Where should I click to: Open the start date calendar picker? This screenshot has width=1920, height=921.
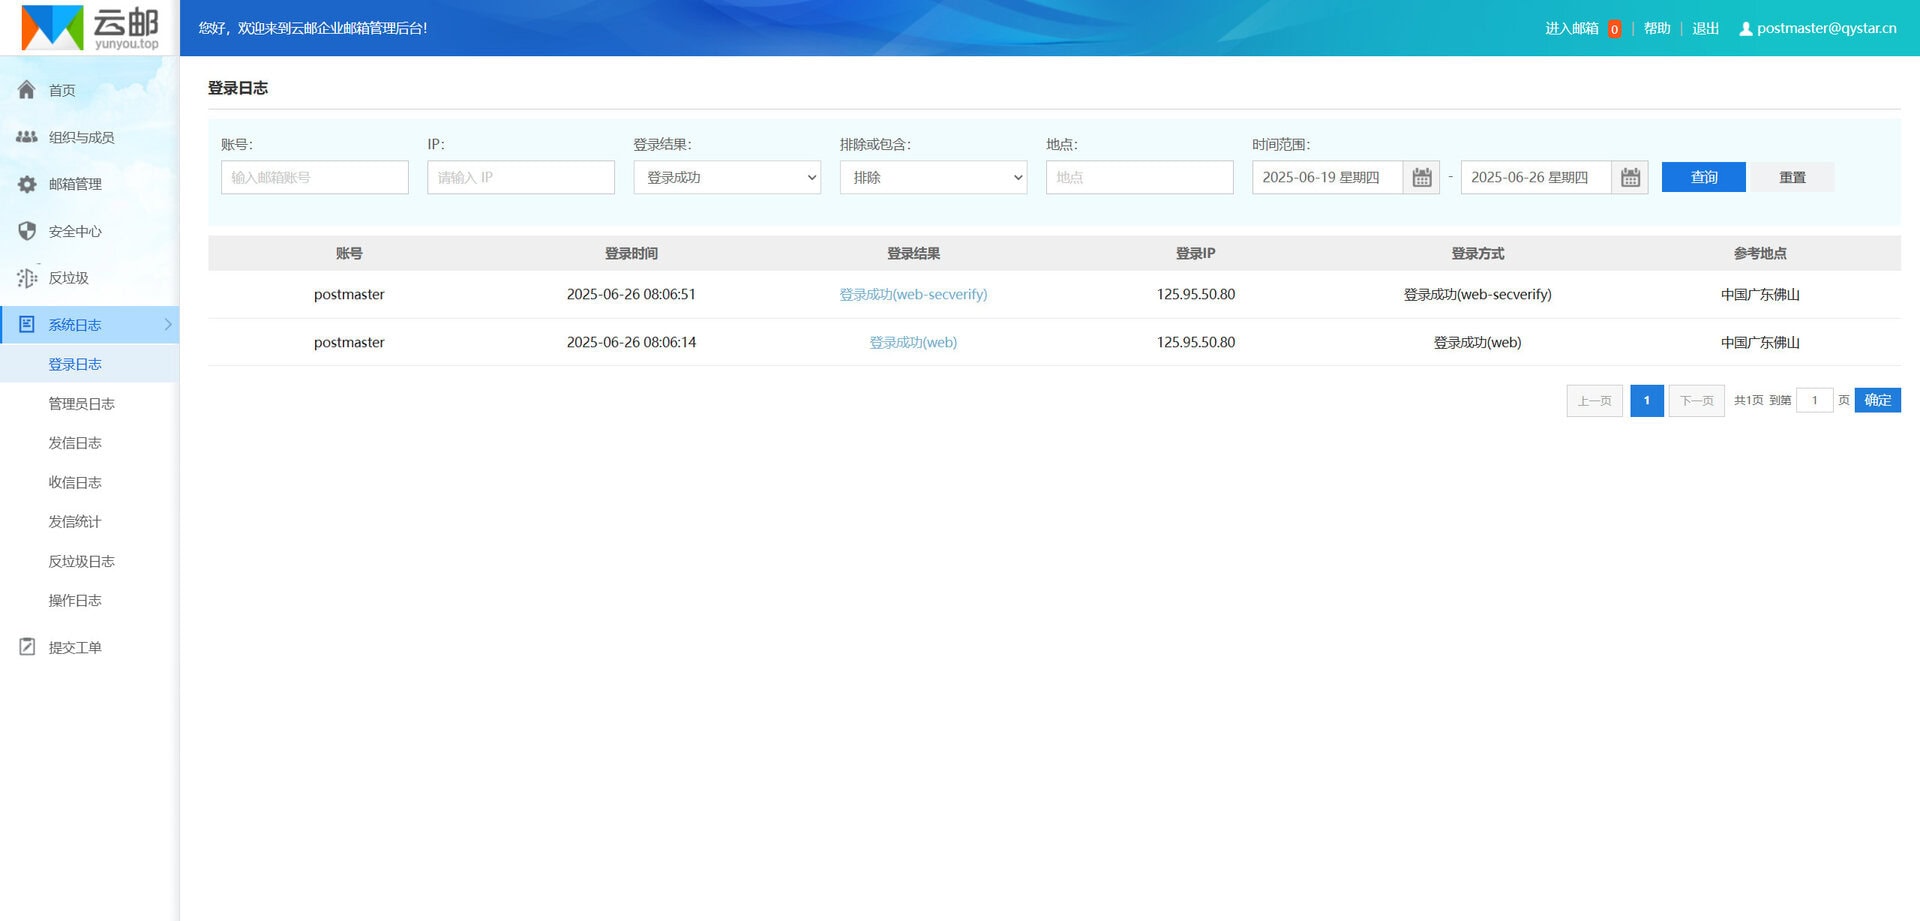point(1421,178)
